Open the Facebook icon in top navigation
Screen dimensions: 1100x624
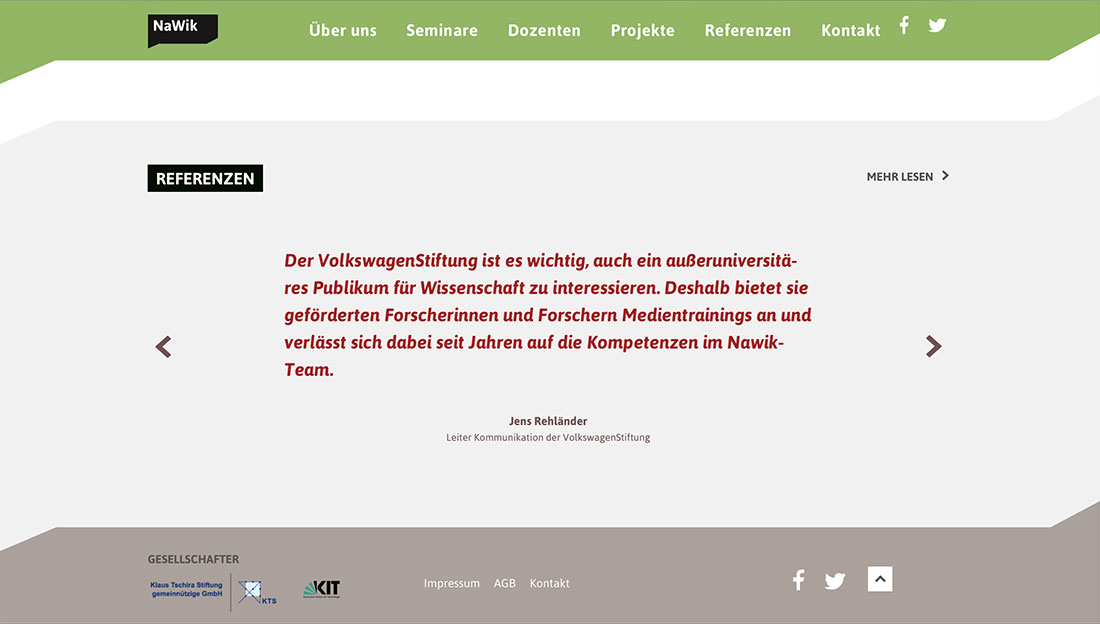coord(904,26)
